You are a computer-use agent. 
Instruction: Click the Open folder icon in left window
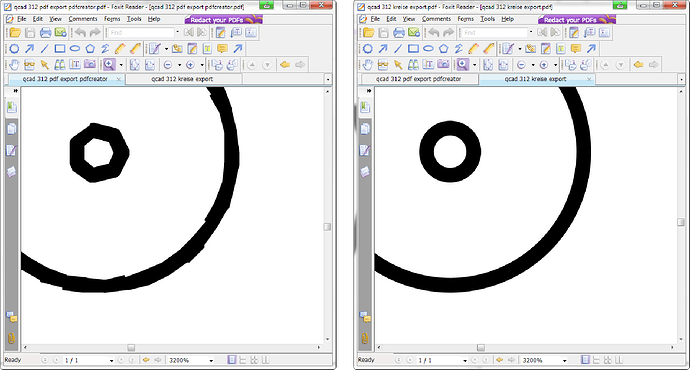pos(15,33)
